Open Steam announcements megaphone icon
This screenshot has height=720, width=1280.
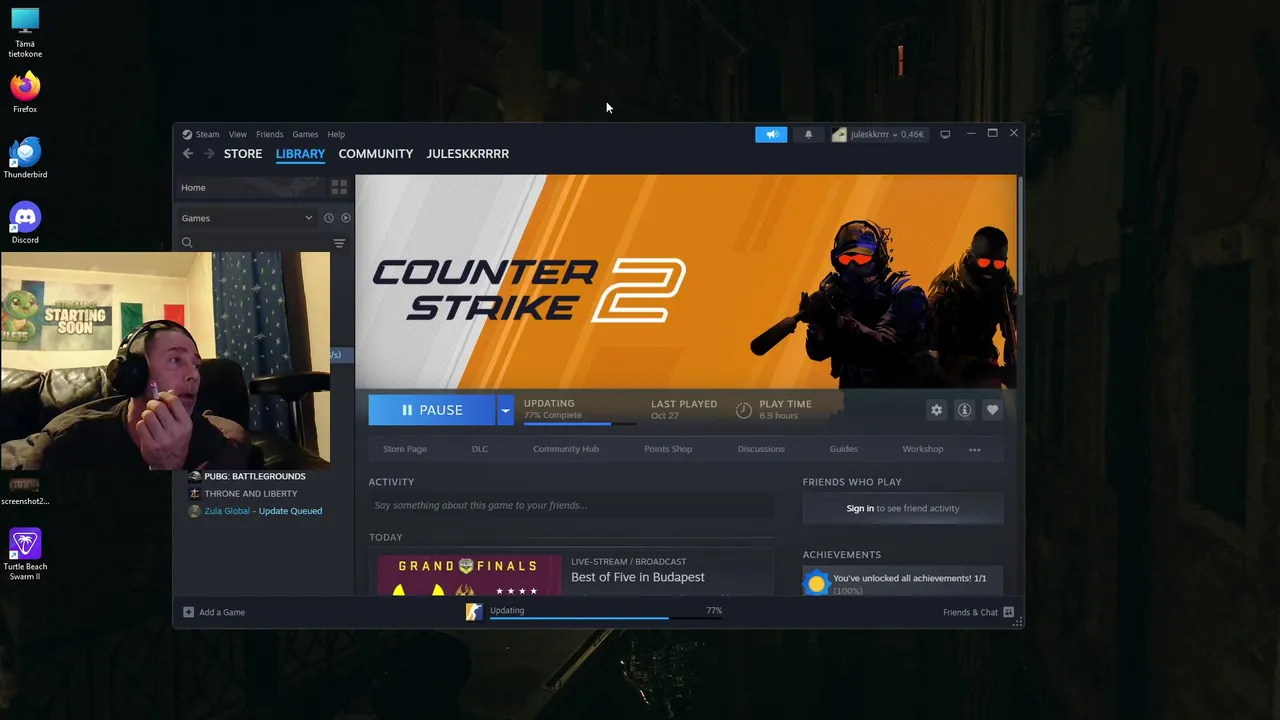(x=771, y=134)
